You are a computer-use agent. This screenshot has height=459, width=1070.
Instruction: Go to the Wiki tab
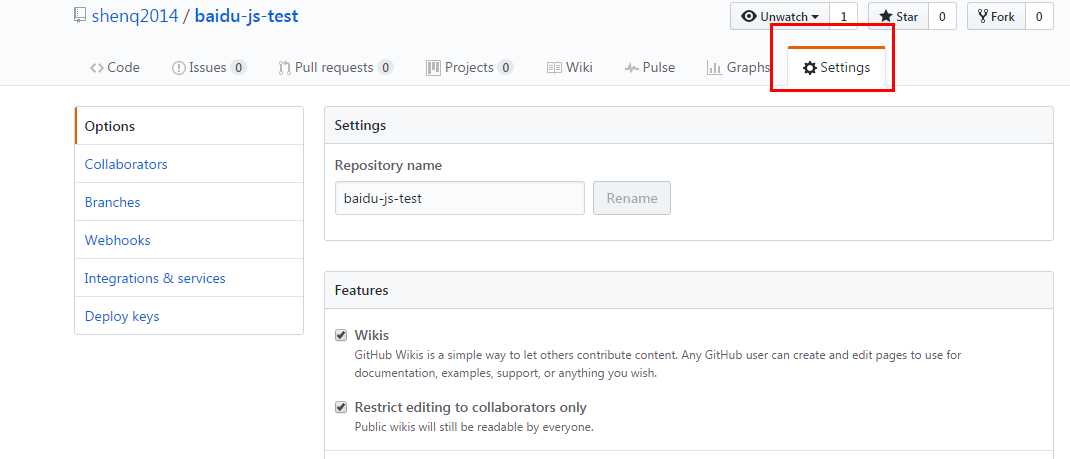[x=570, y=68]
